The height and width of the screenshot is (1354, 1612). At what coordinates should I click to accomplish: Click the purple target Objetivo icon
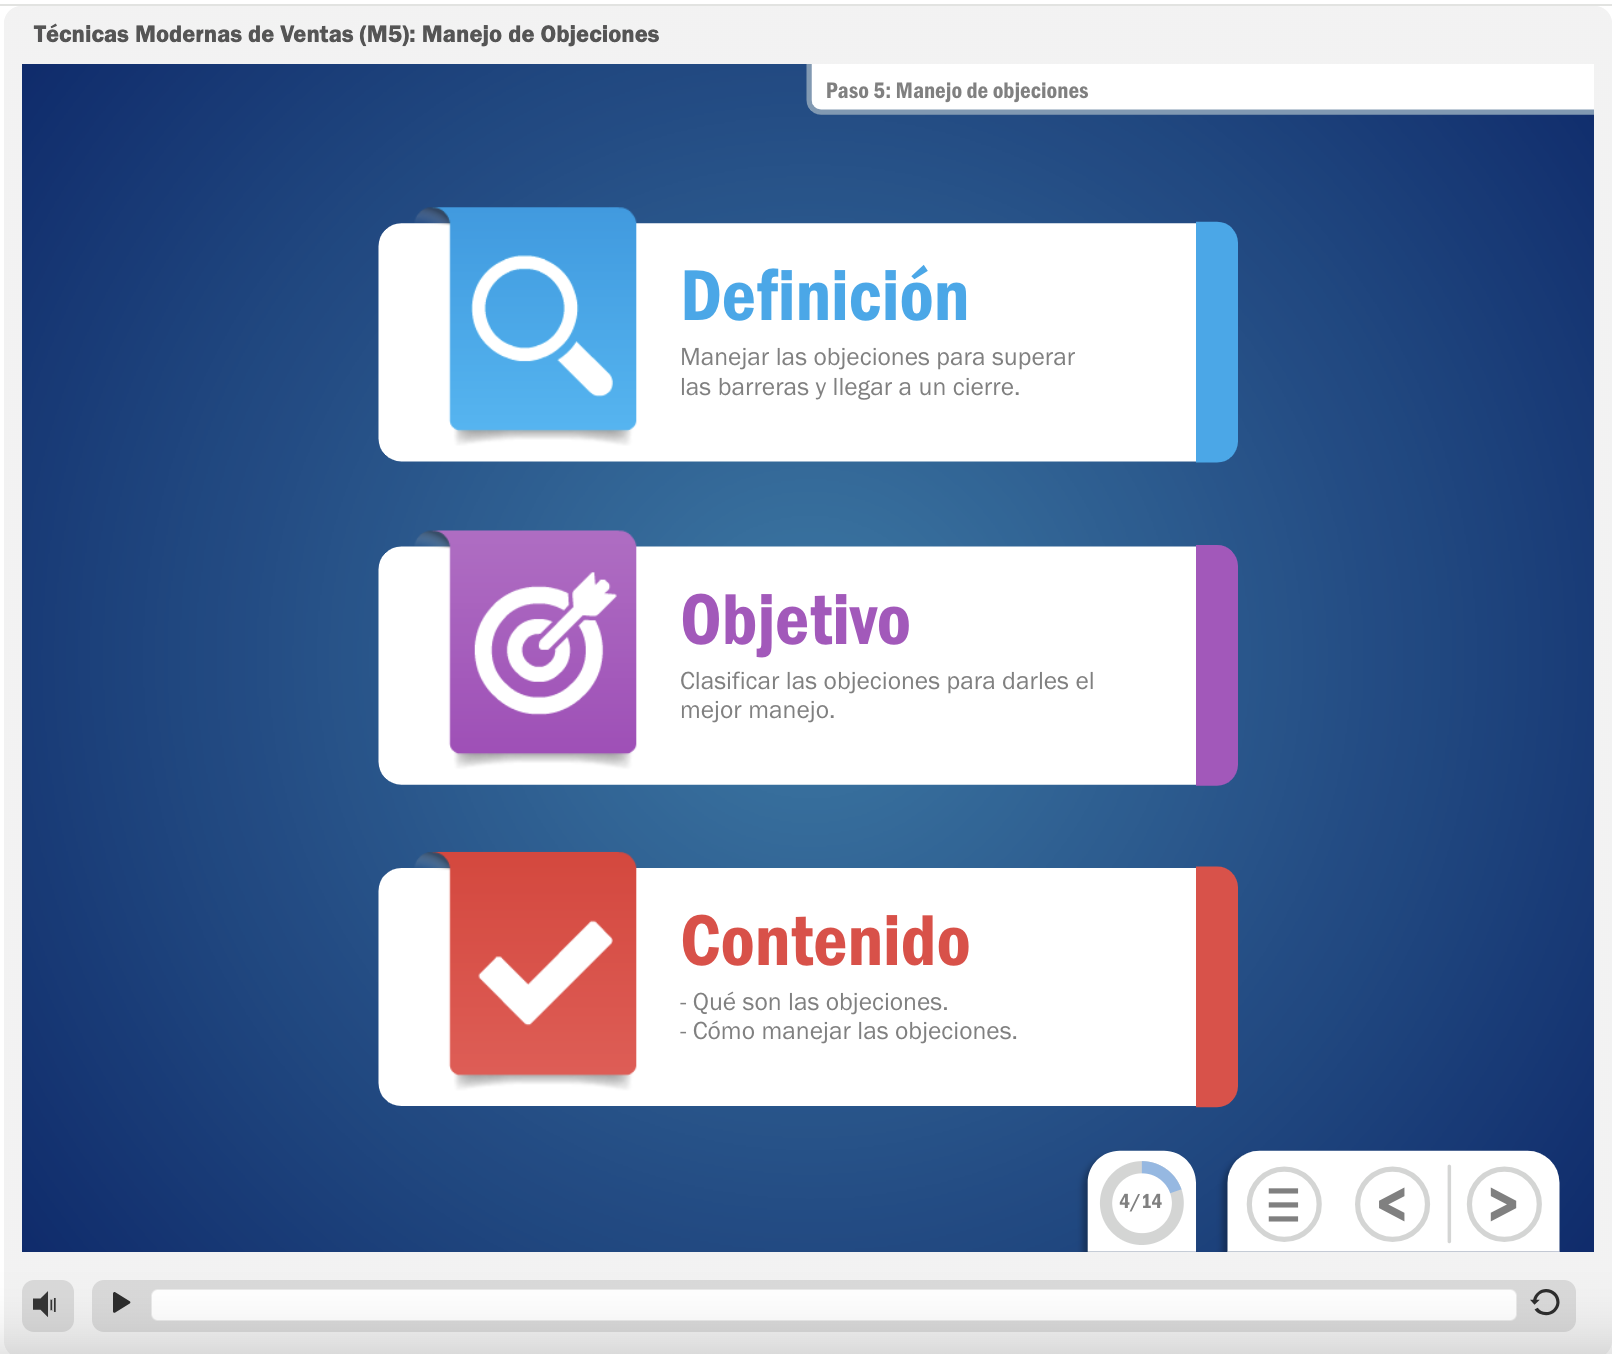pyautogui.click(x=542, y=644)
